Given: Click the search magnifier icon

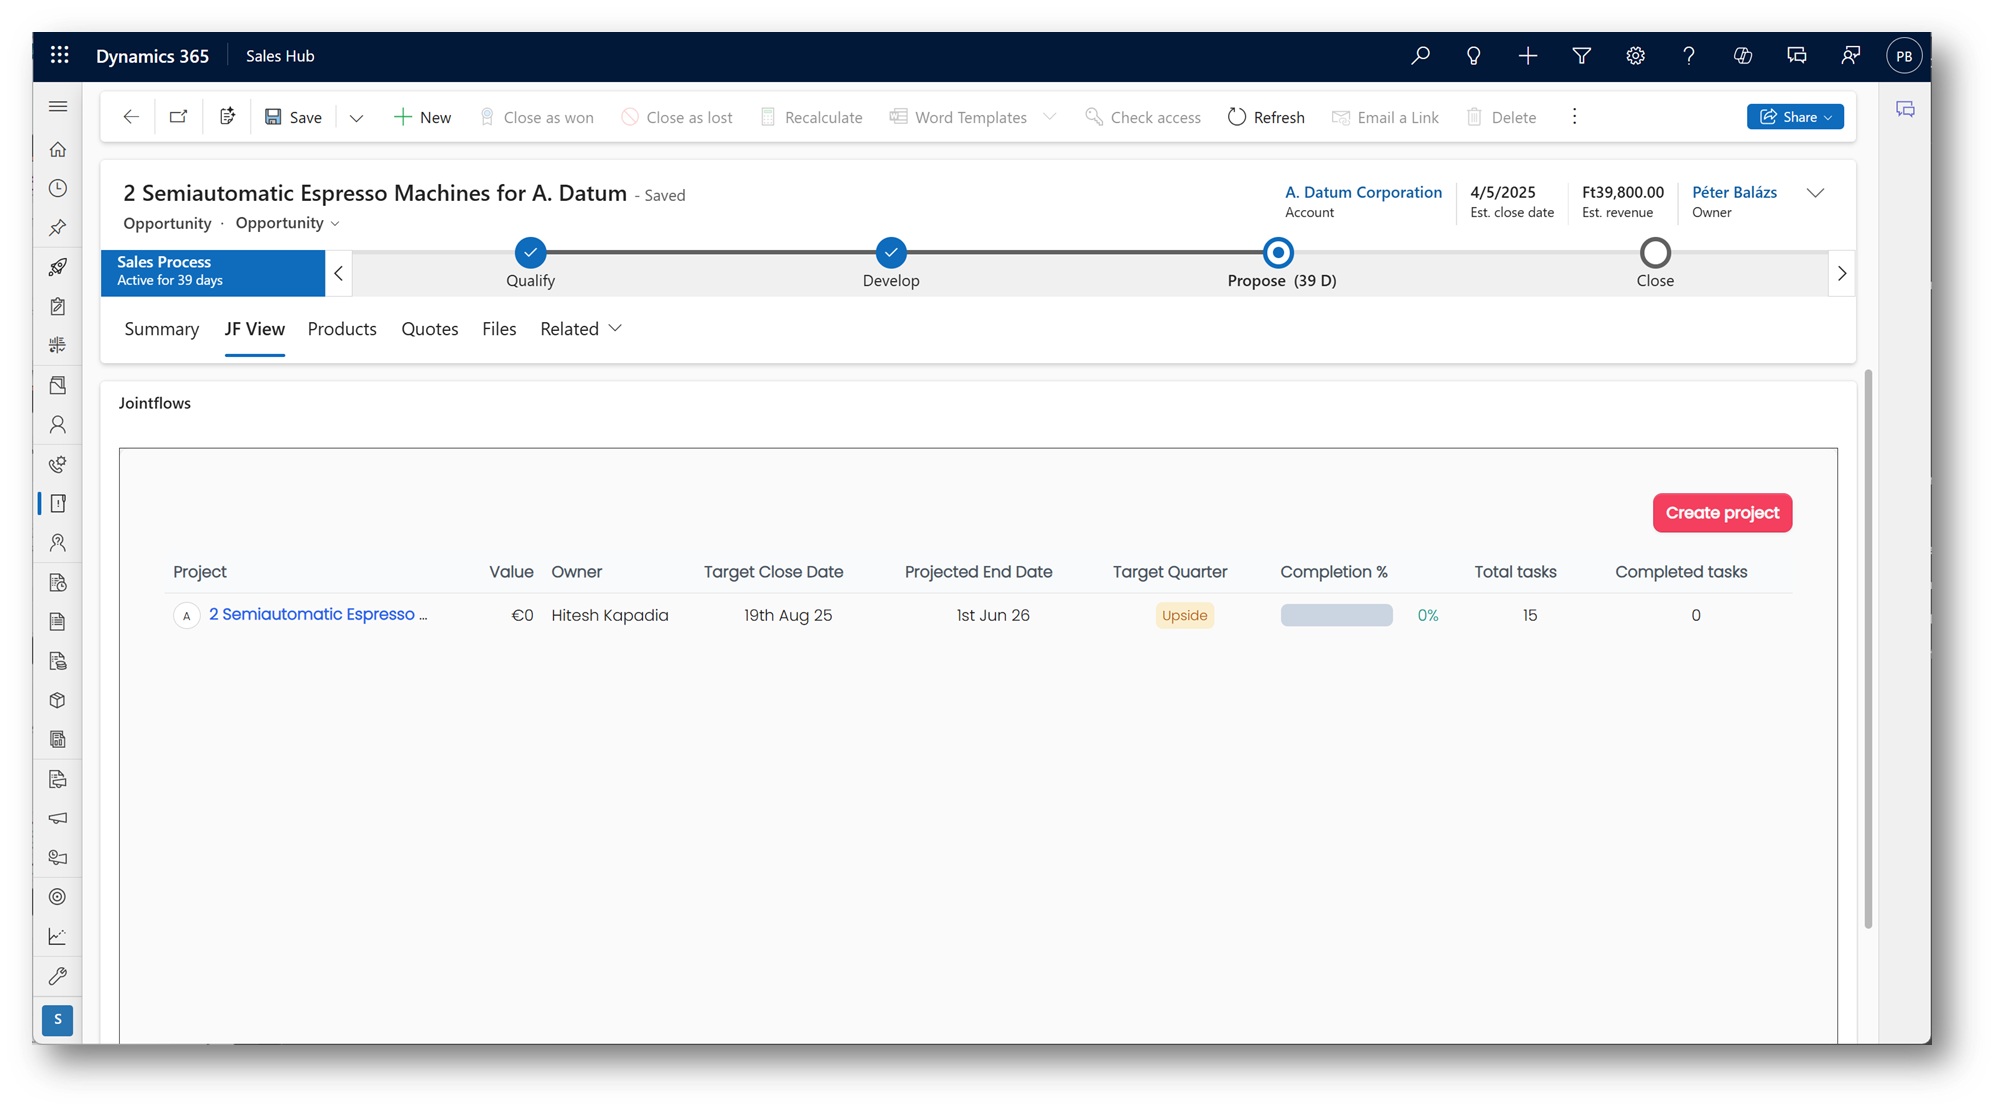Looking at the screenshot, I should pyautogui.click(x=1420, y=56).
